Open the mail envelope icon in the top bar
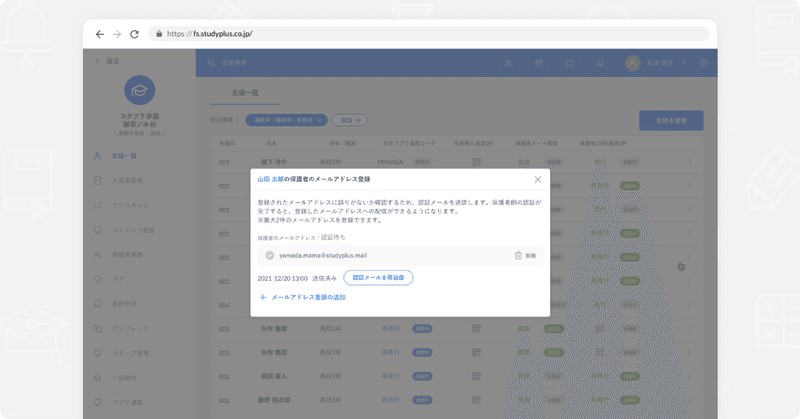This screenshot has width=800, height=419. tap(539, 63)
